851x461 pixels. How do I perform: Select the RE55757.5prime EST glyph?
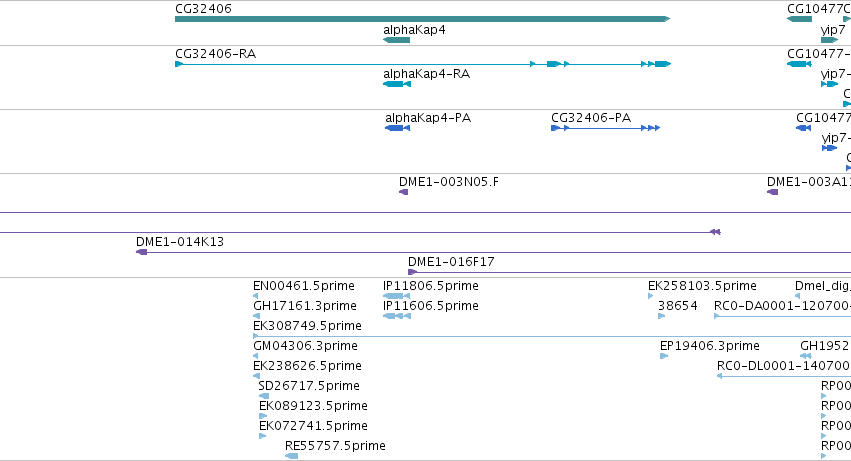pos(291,456)
